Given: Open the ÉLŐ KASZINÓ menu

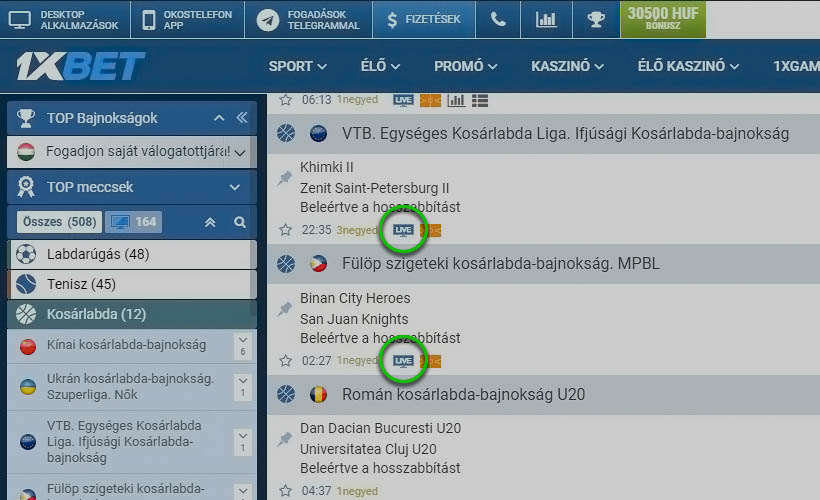Looking at the screenshot, I should [688, 66].
